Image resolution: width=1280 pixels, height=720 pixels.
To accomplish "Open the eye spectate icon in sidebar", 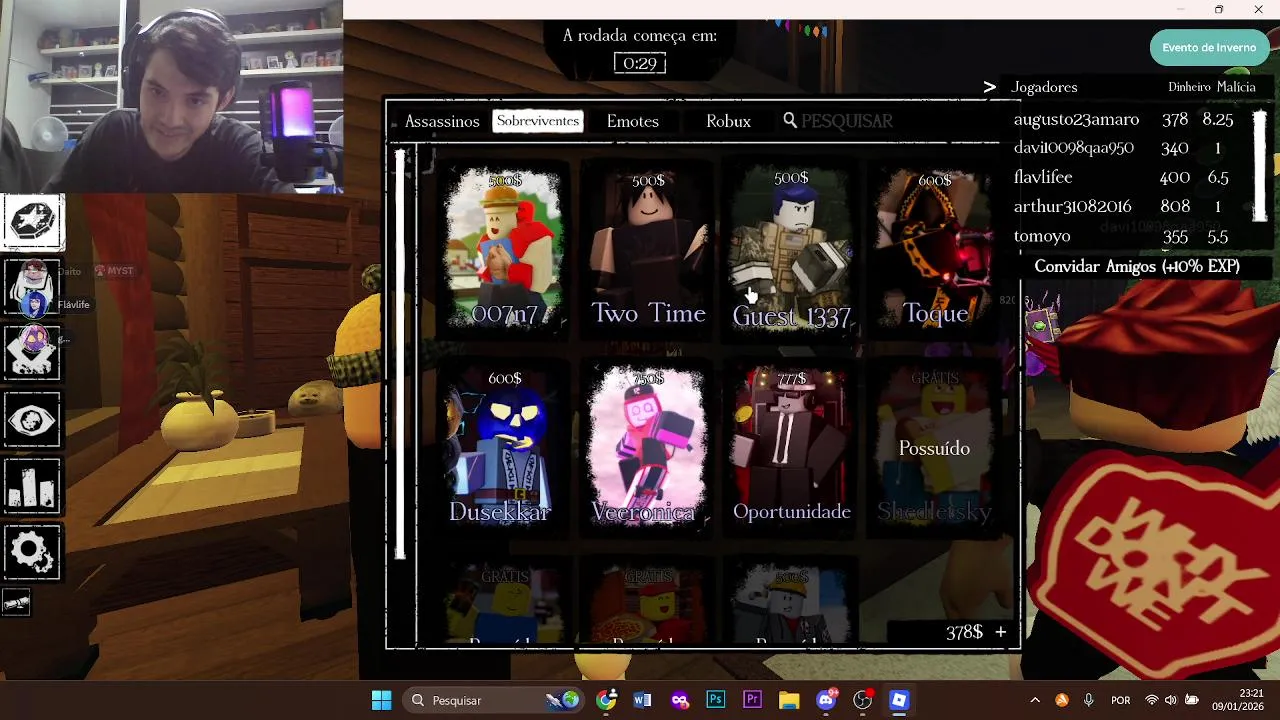I will click(x=32, y=421).
